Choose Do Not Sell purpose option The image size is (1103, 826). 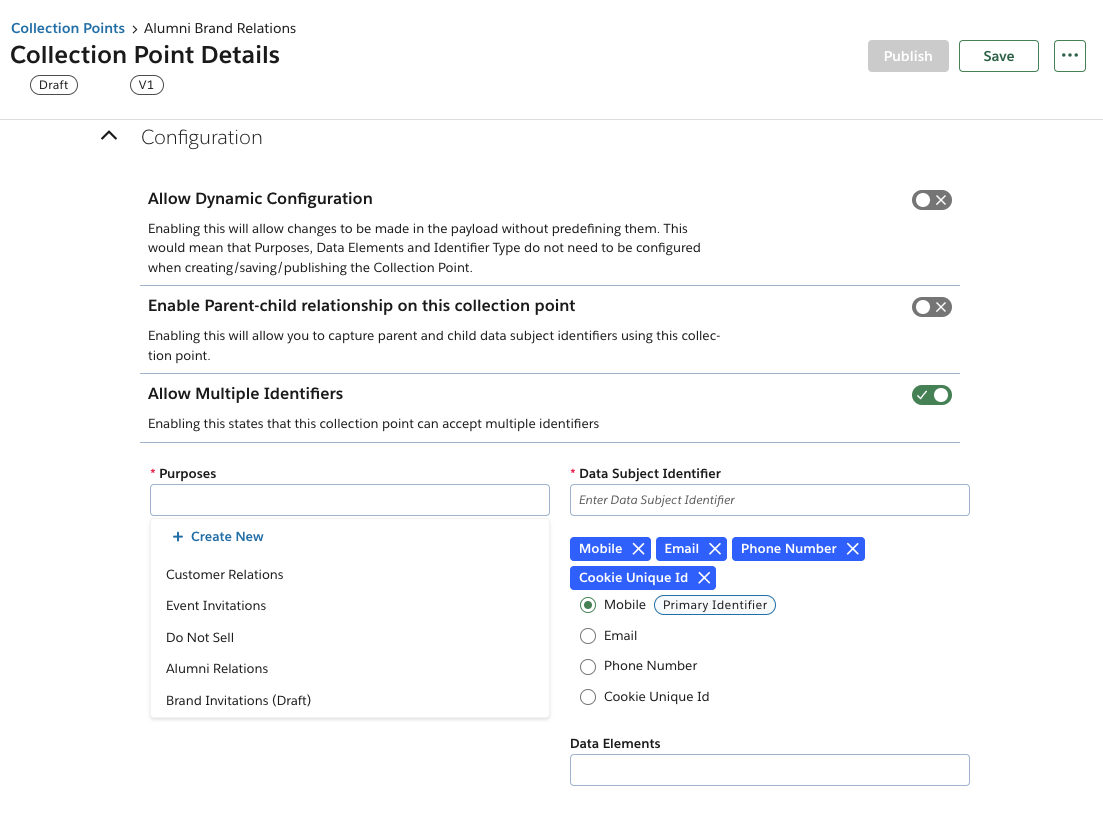click(x=350, y=637)
